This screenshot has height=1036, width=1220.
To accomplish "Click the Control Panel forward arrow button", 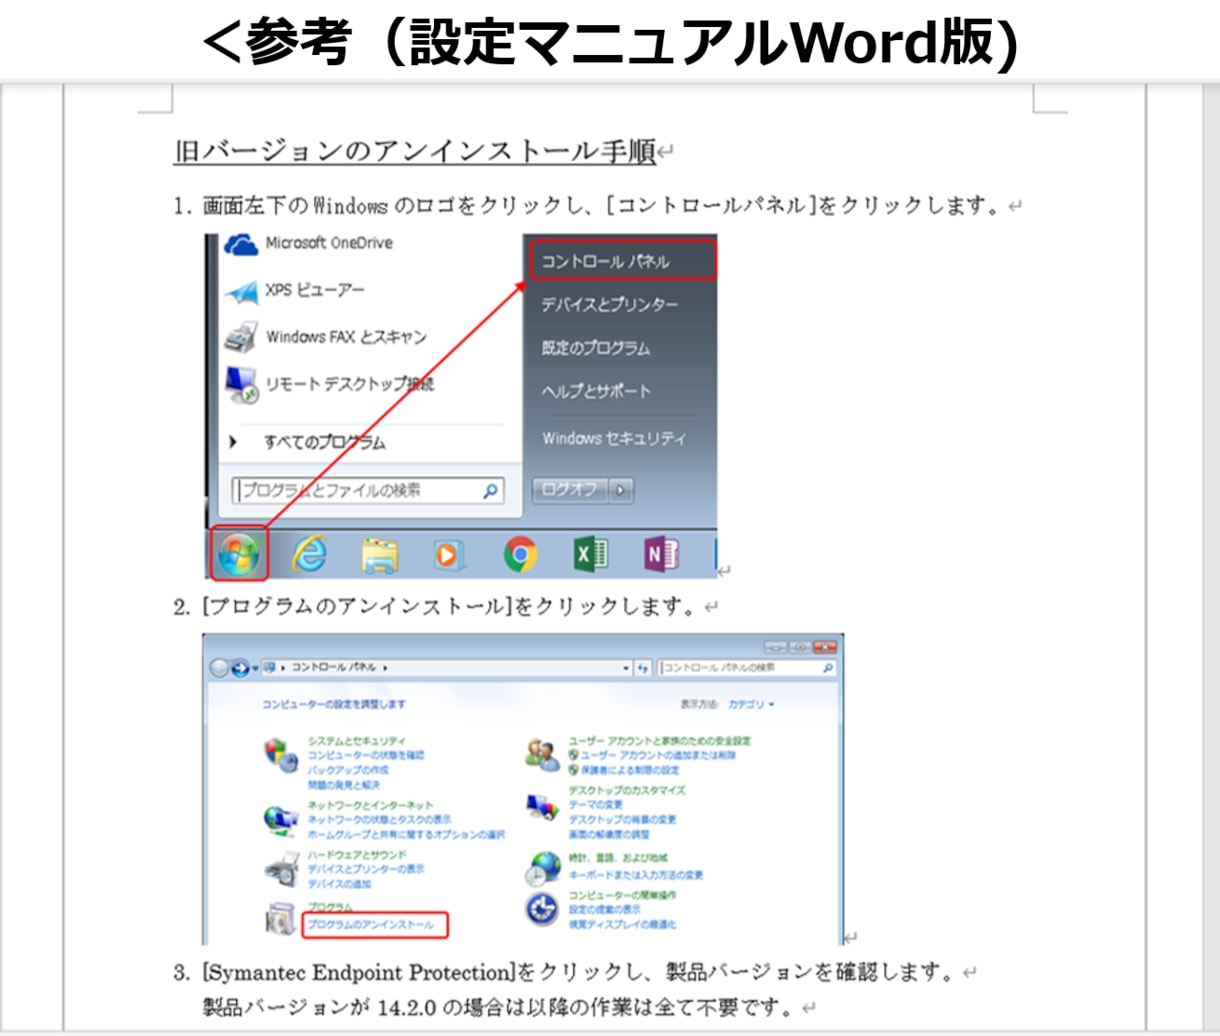I will coord(240,668).
